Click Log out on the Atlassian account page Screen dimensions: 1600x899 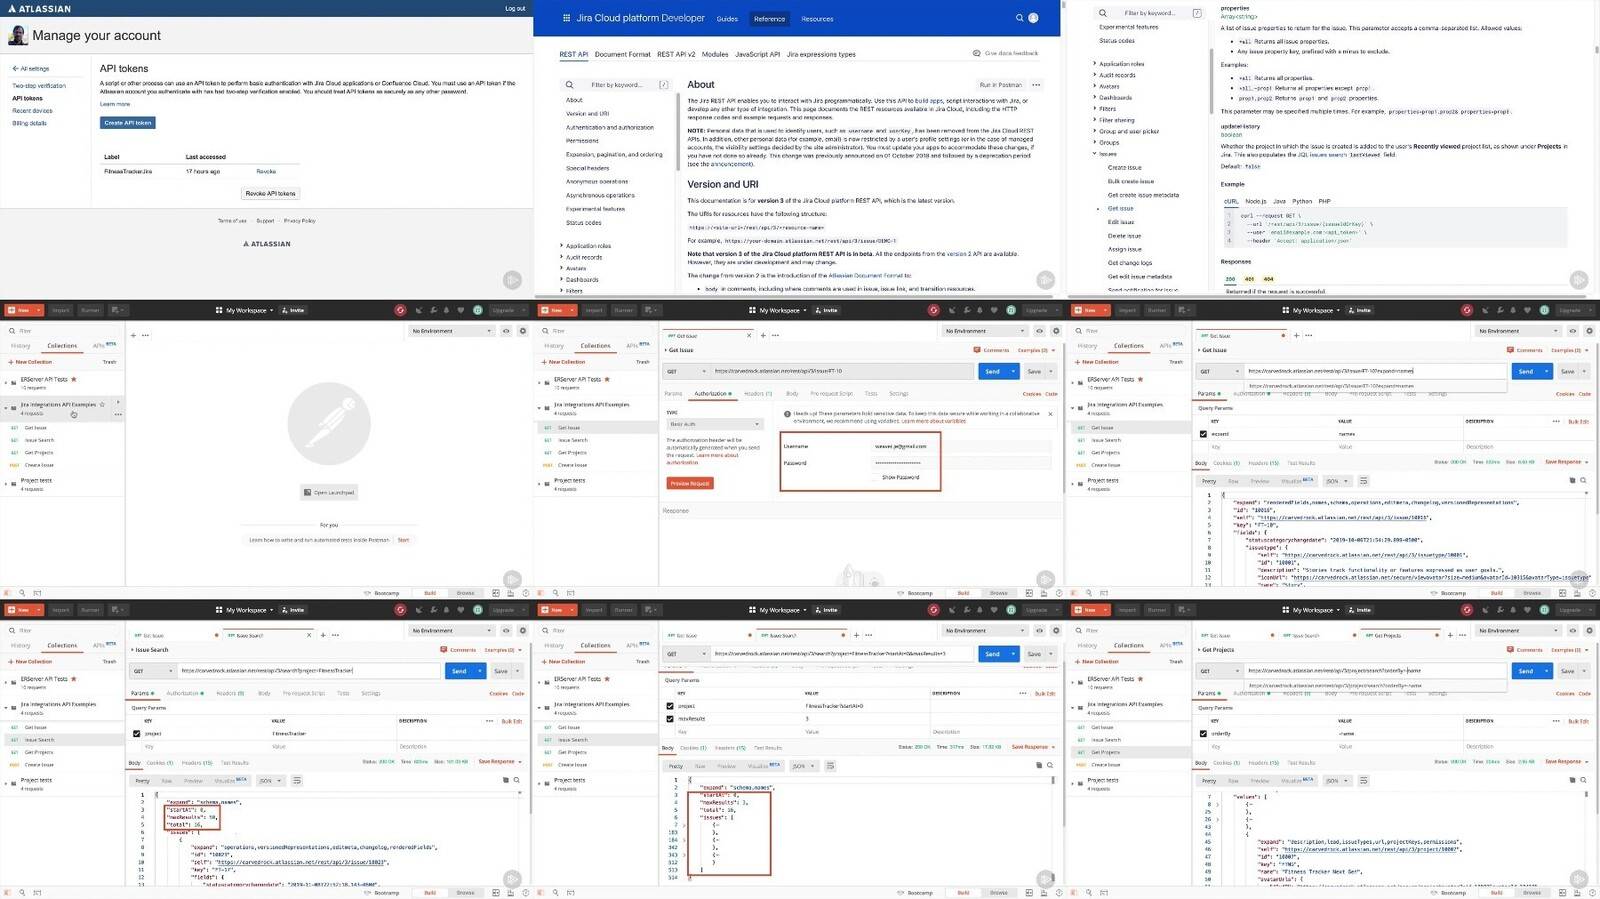[515, 8]
